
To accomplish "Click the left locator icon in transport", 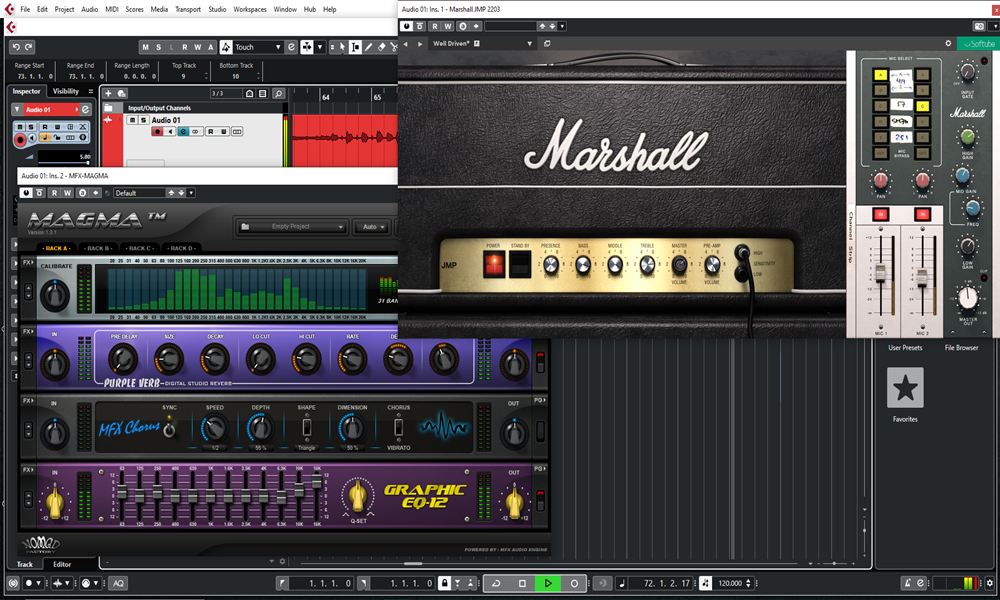I will coord(283,583).
